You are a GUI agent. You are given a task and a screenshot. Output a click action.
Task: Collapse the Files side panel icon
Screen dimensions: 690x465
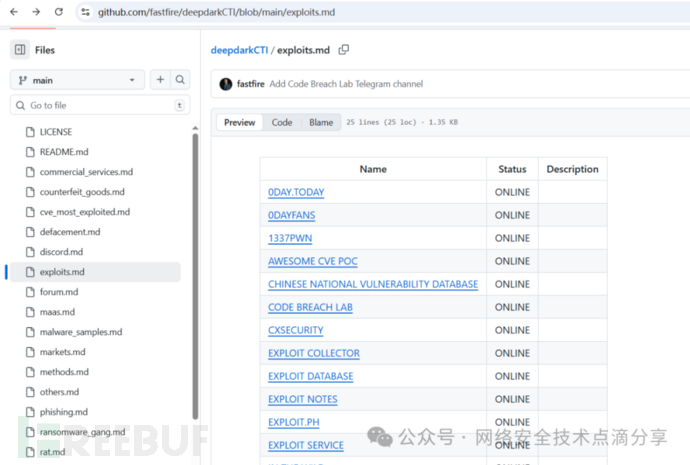20,50
